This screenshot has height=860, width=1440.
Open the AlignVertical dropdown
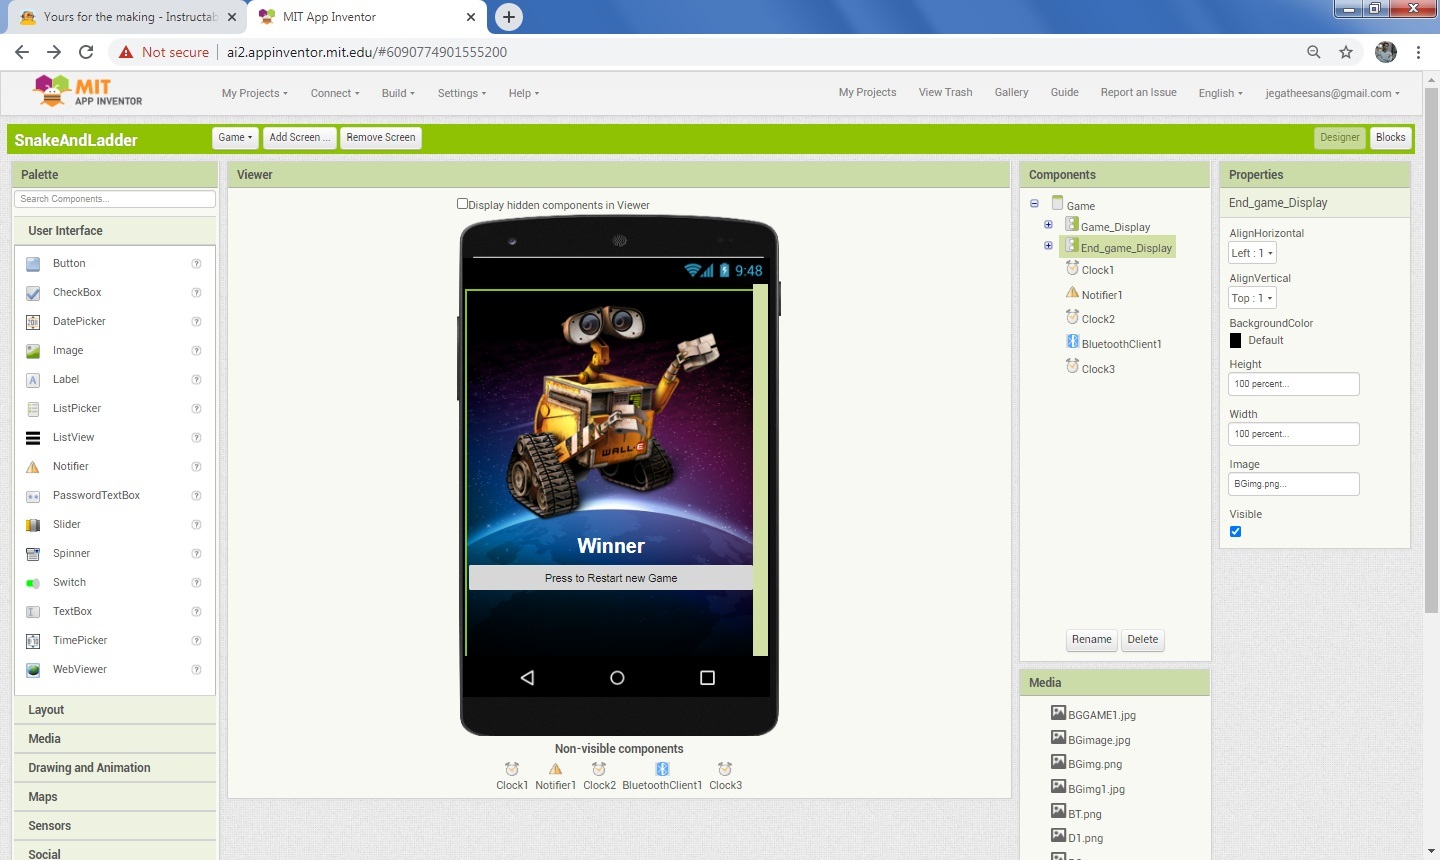coord(1252,298)
